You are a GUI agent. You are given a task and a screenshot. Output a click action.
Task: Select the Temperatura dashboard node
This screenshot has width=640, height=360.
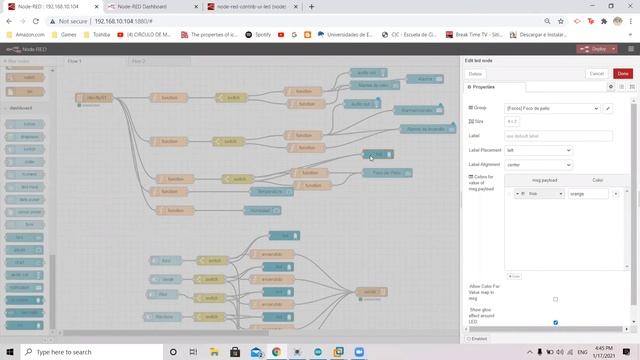click(271, 191)
